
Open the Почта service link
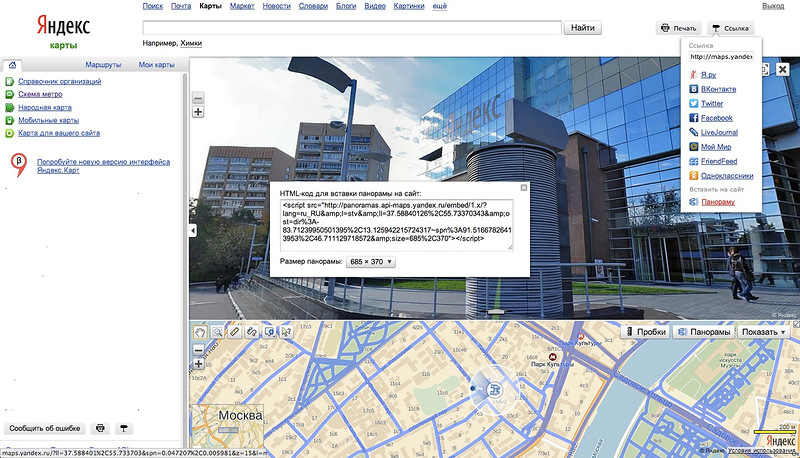pos(181,6)
